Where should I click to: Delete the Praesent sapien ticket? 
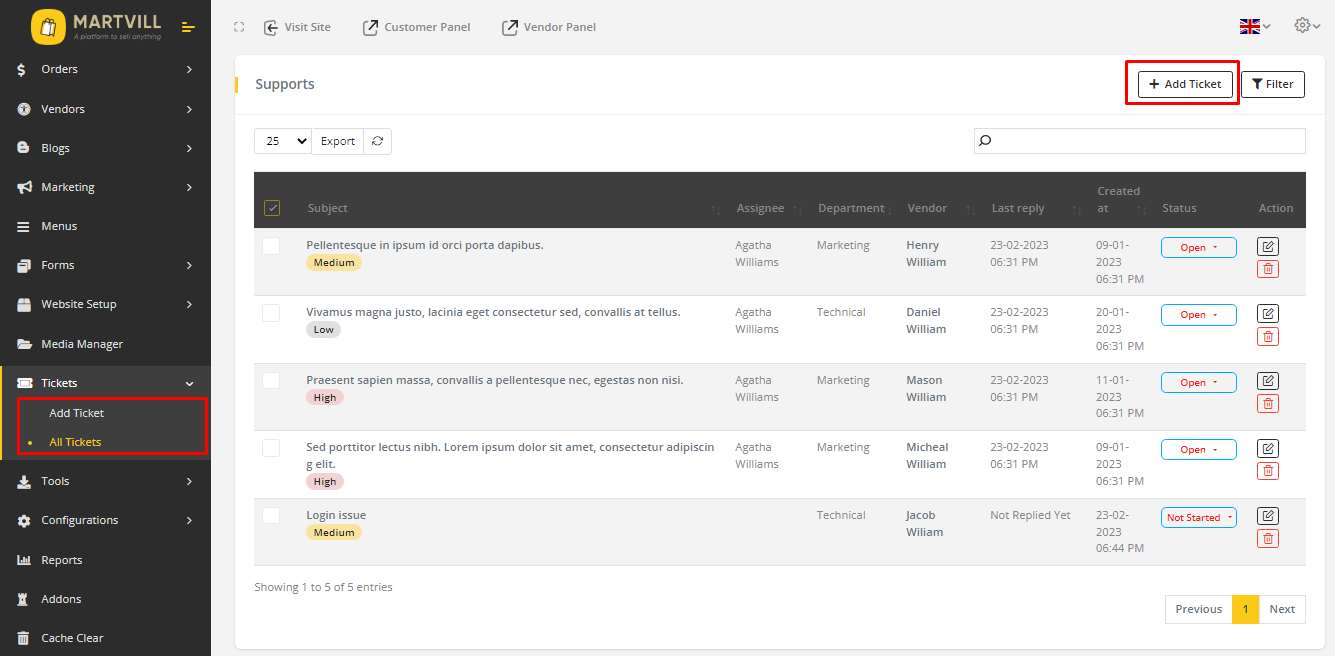tap(1267, 404)
